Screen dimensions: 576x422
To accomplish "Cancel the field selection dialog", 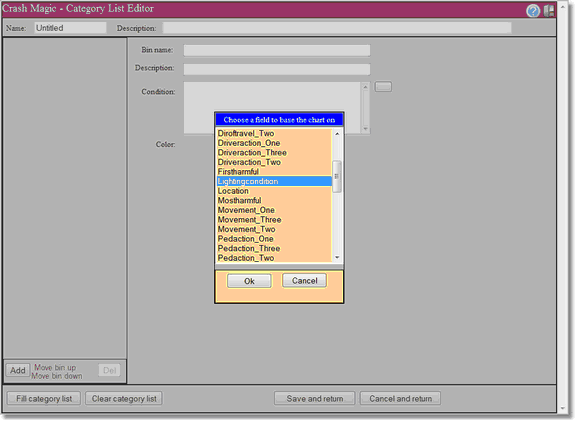I will (x=305, y=281).
